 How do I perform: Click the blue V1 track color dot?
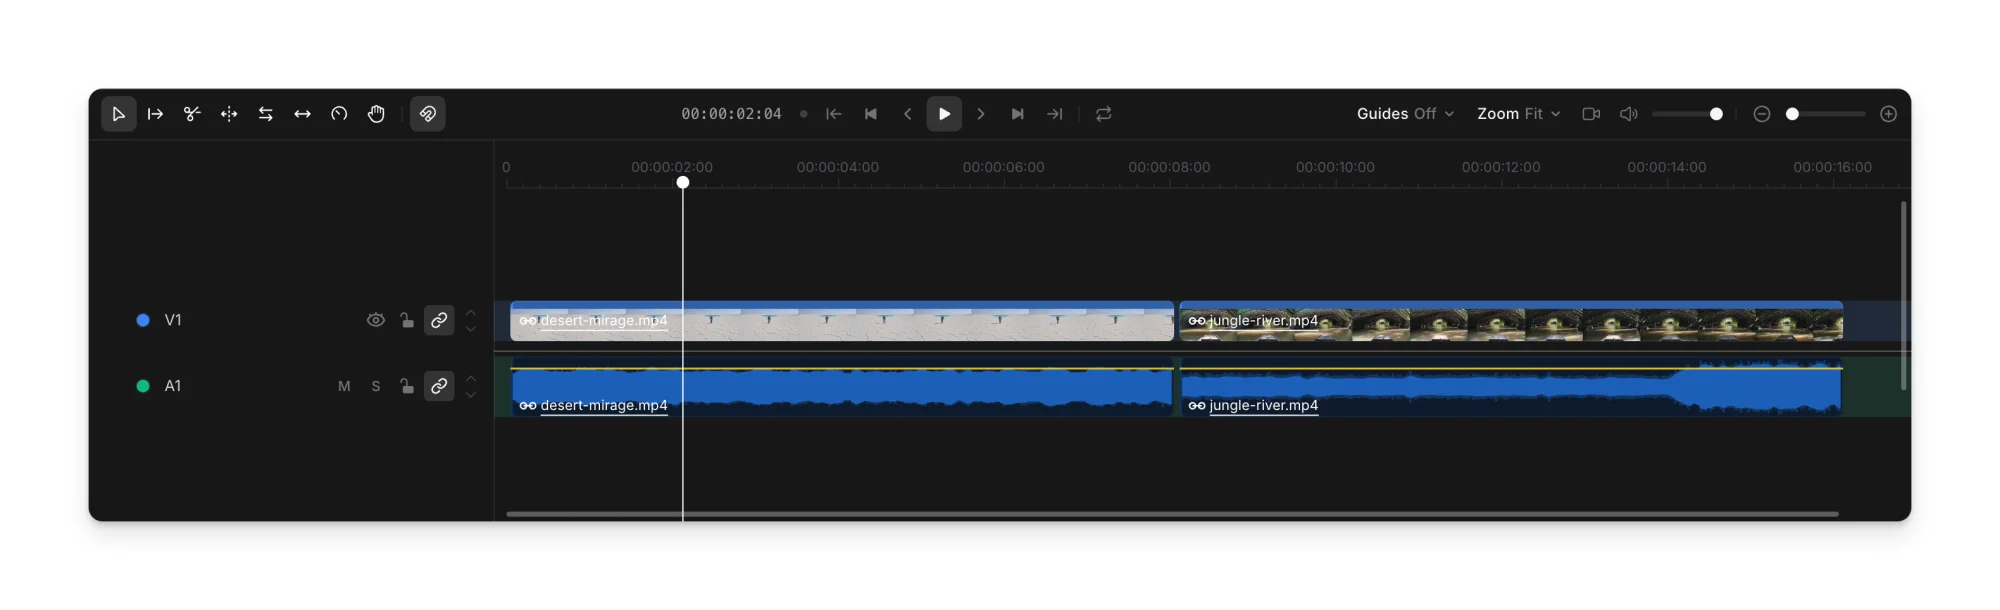click(x=143, y=320)
